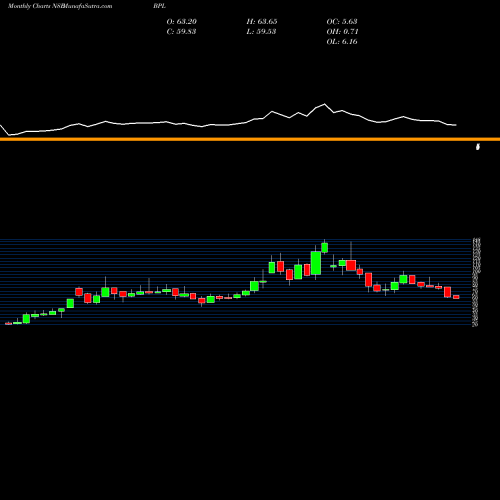Select the OC: 5.63 reading

(342, 22)
